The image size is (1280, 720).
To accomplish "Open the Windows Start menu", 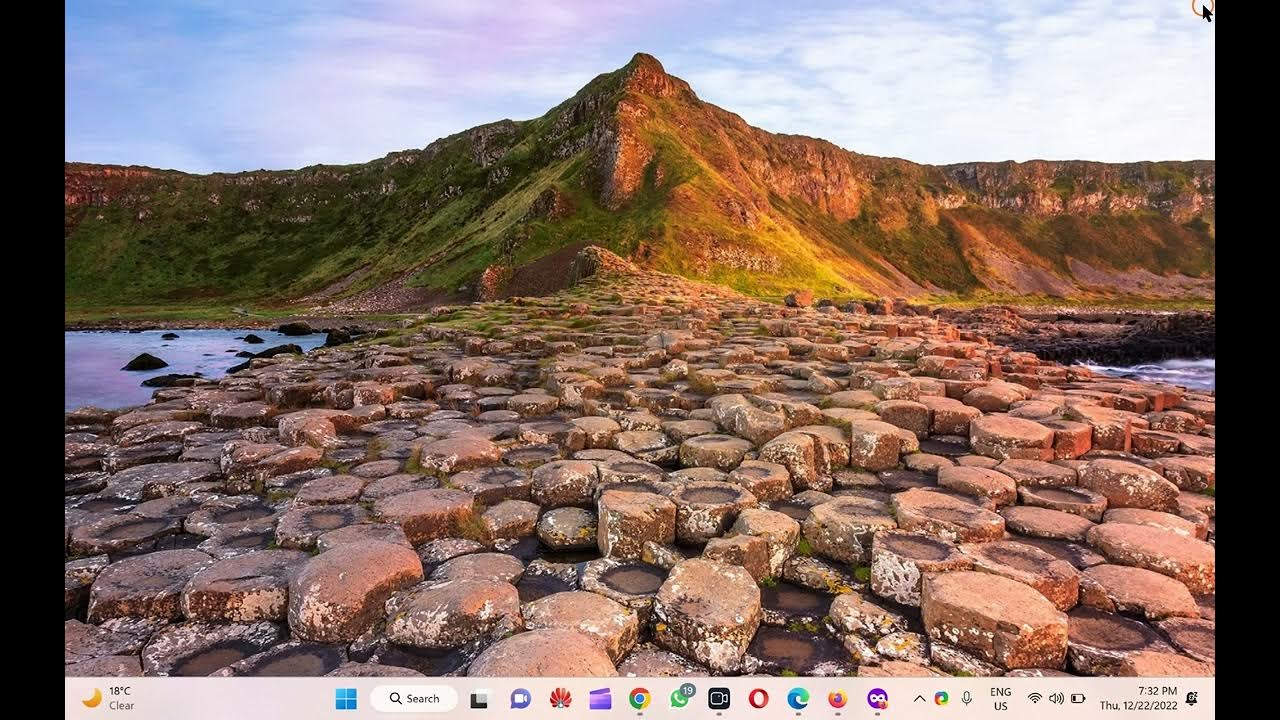I will [346, 699].
